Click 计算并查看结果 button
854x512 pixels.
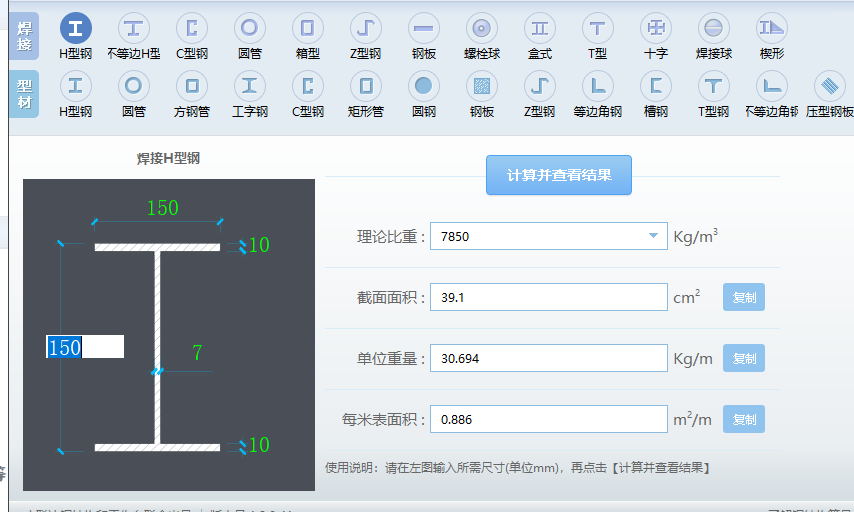click(559, 175)
